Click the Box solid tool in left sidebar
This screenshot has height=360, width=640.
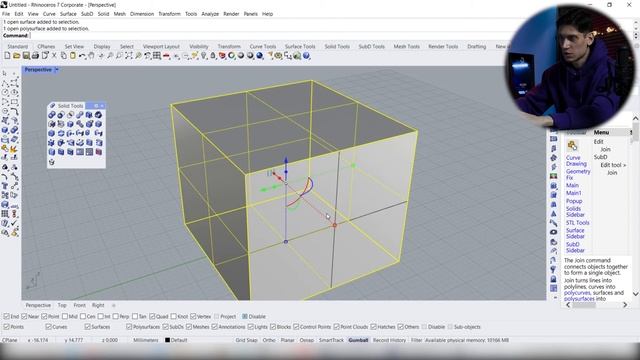coord(5,130)
